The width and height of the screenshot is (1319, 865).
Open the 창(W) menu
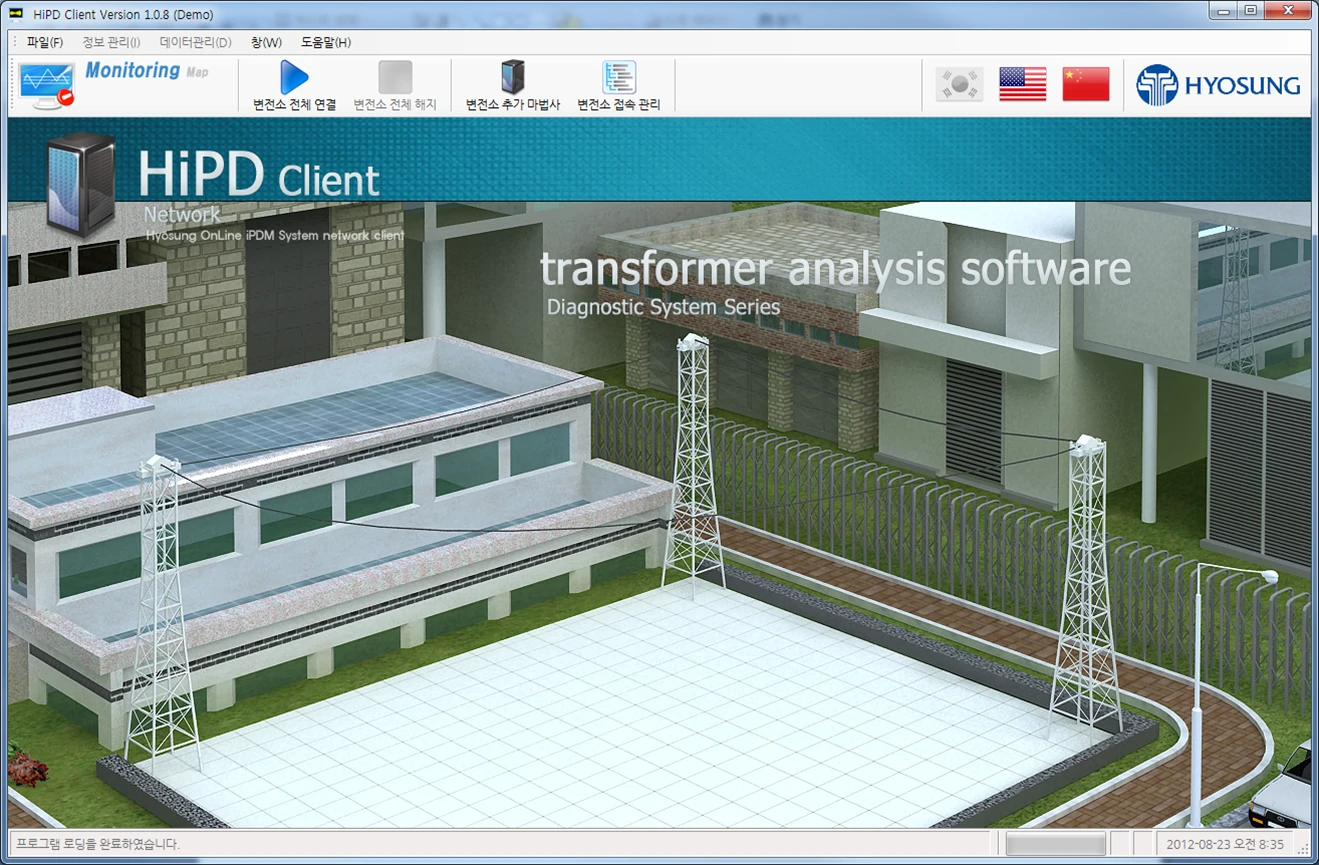[266, 42]
